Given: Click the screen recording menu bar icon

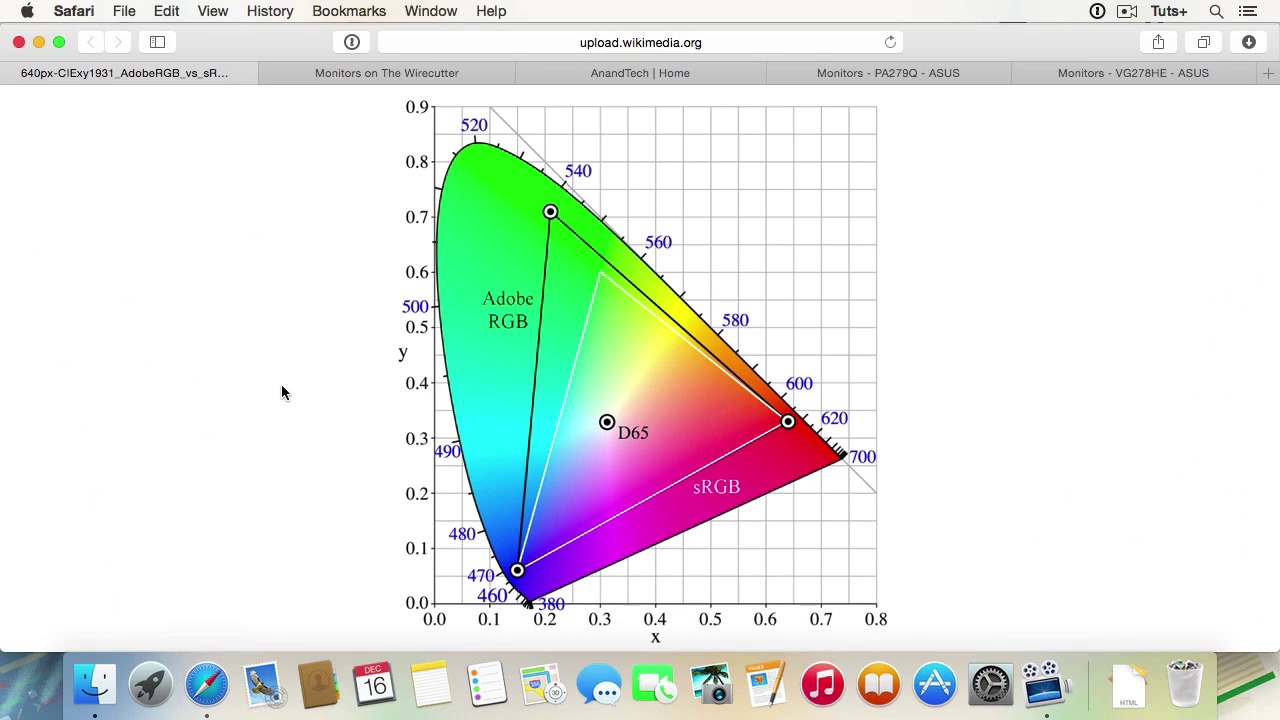Looking at the screenshot, I should (x=1127, y=11).
